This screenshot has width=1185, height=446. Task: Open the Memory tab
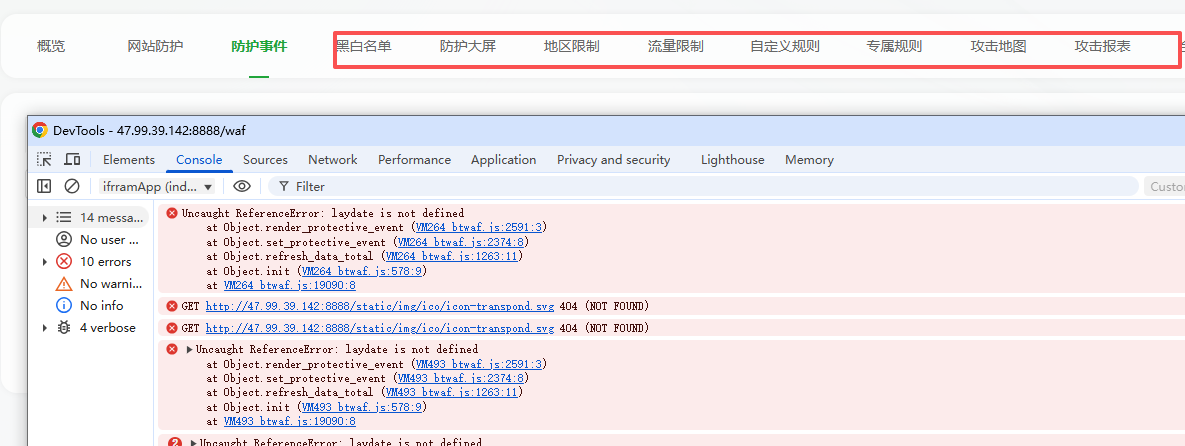809,160
